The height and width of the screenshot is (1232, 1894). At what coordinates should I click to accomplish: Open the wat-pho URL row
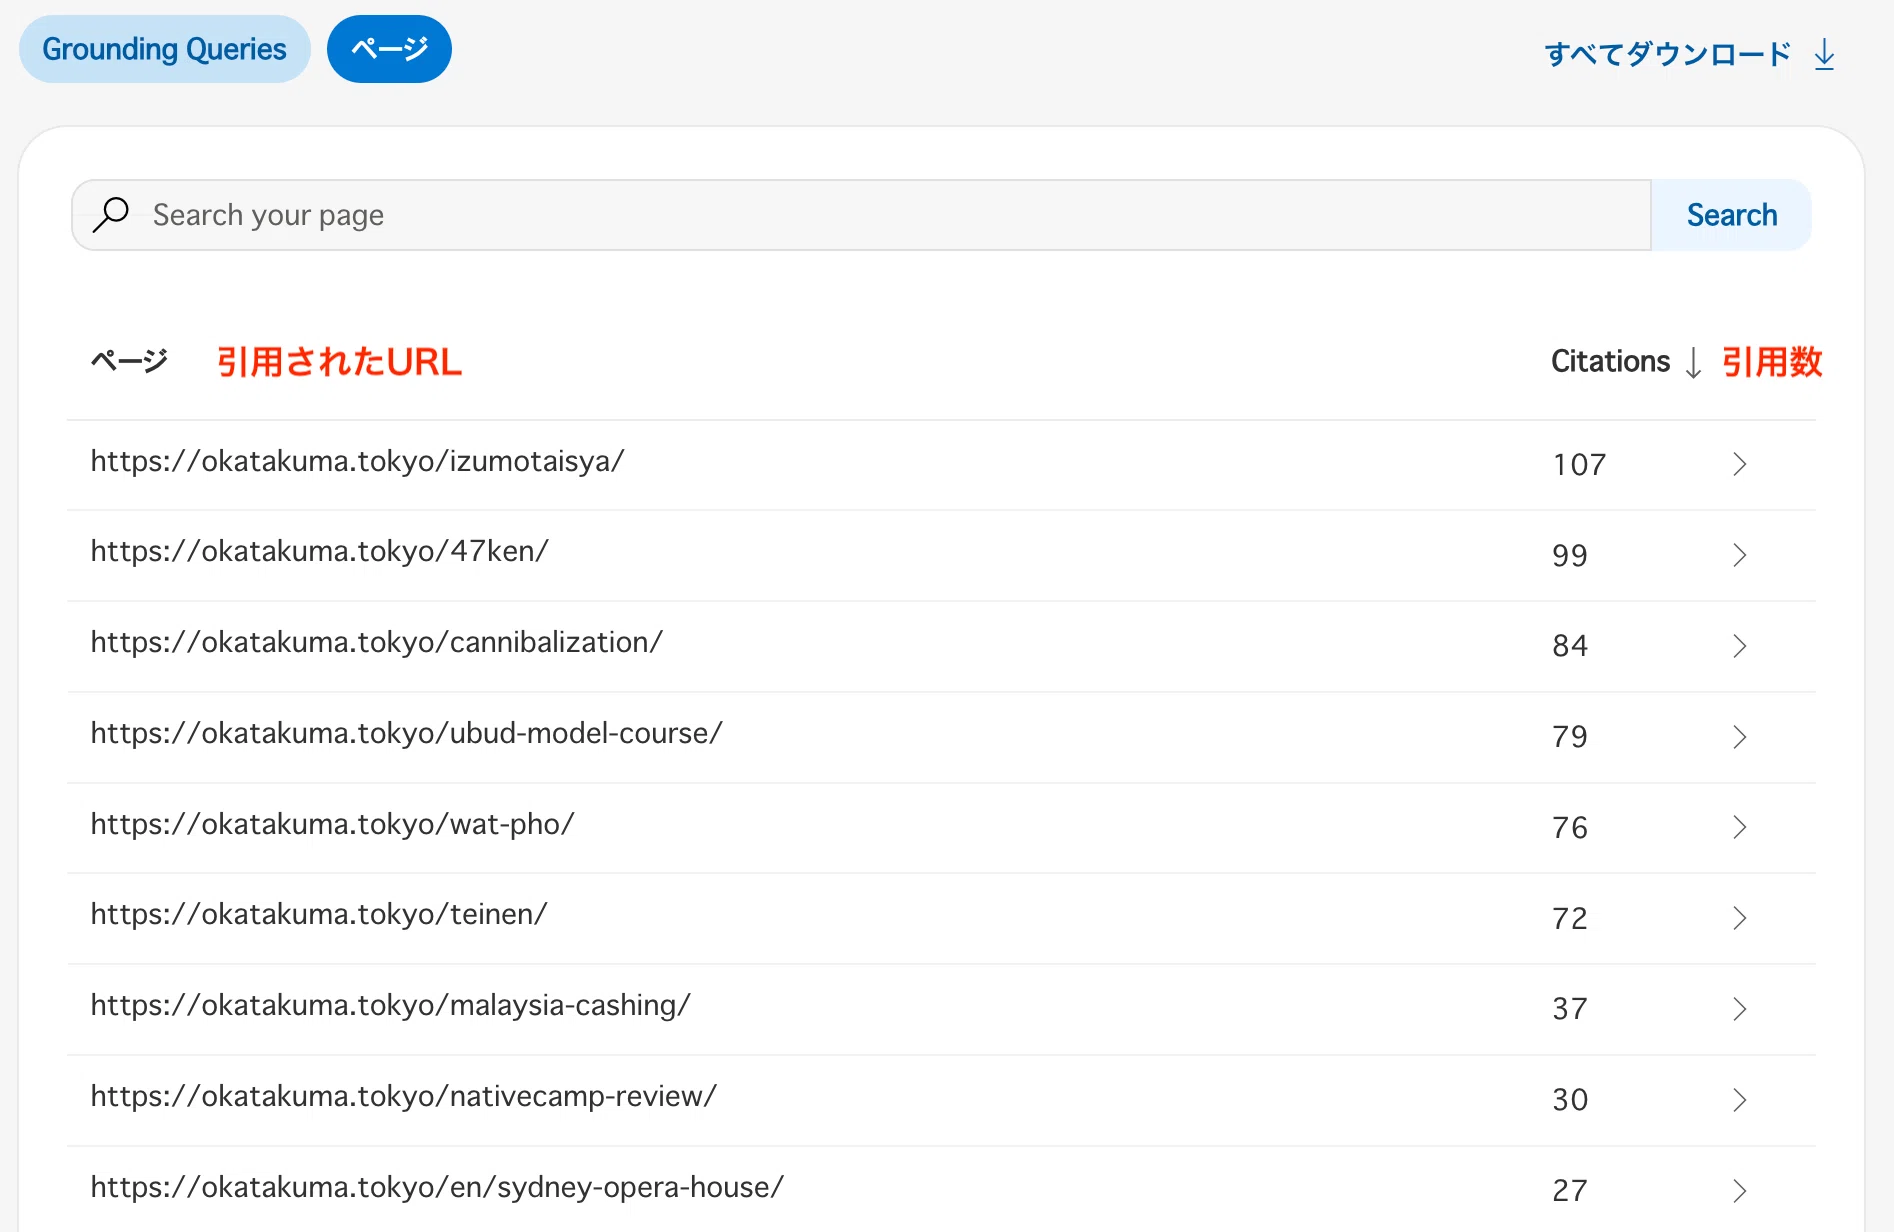(941, 828)
